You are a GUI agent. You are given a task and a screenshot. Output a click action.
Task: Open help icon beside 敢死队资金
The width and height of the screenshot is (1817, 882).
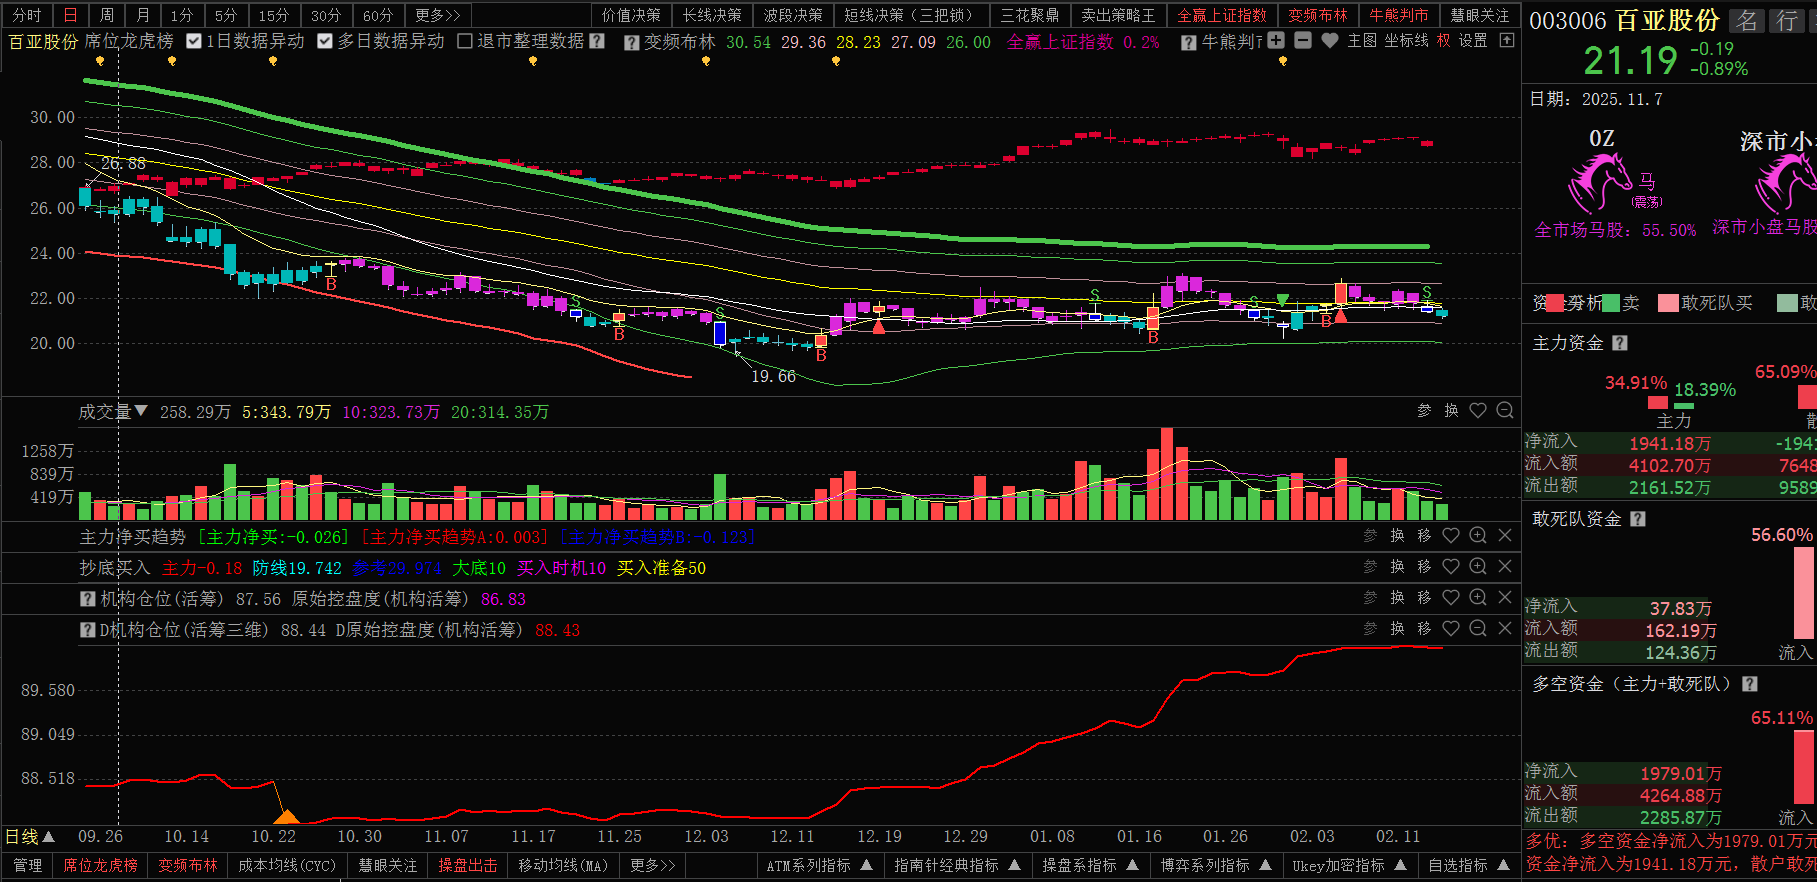coord(1638,519)
